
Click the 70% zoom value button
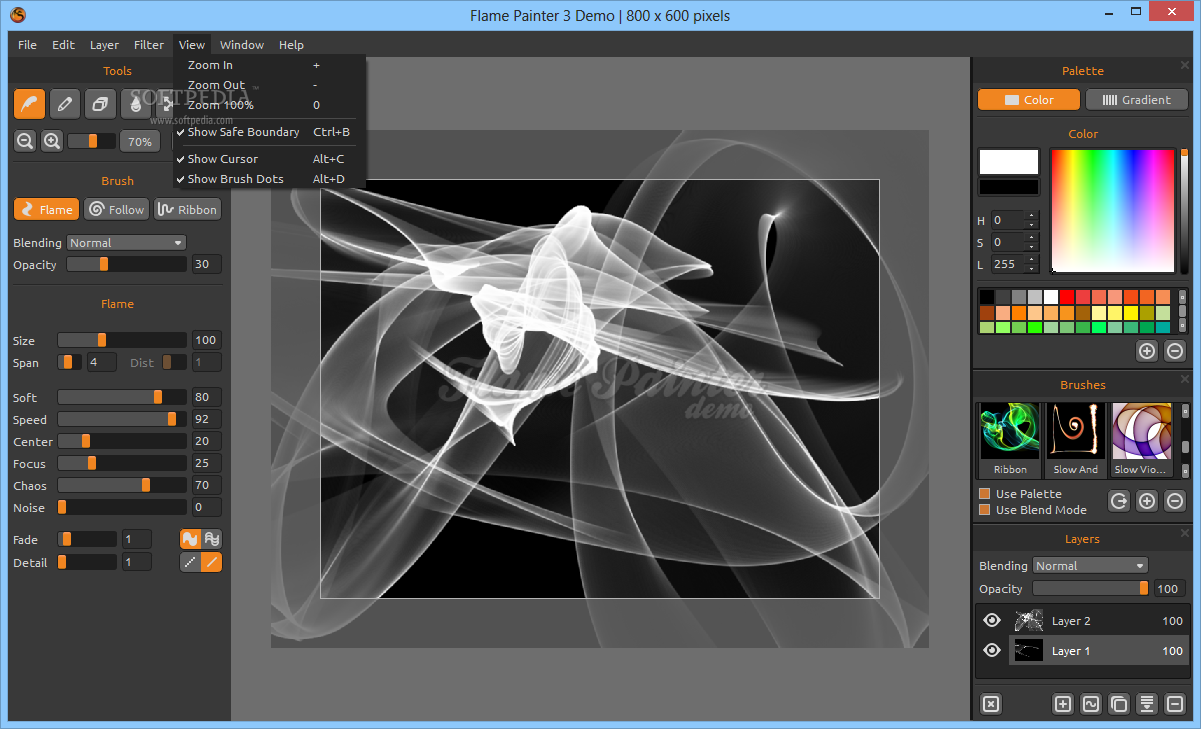tap(140, 142)
